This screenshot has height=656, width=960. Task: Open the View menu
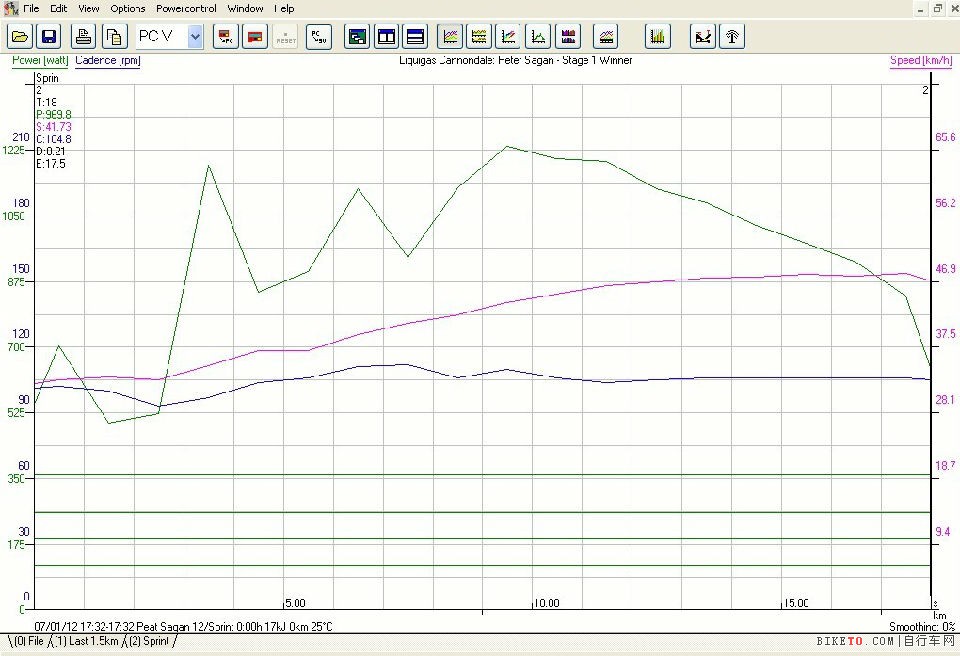pos(89,8)
